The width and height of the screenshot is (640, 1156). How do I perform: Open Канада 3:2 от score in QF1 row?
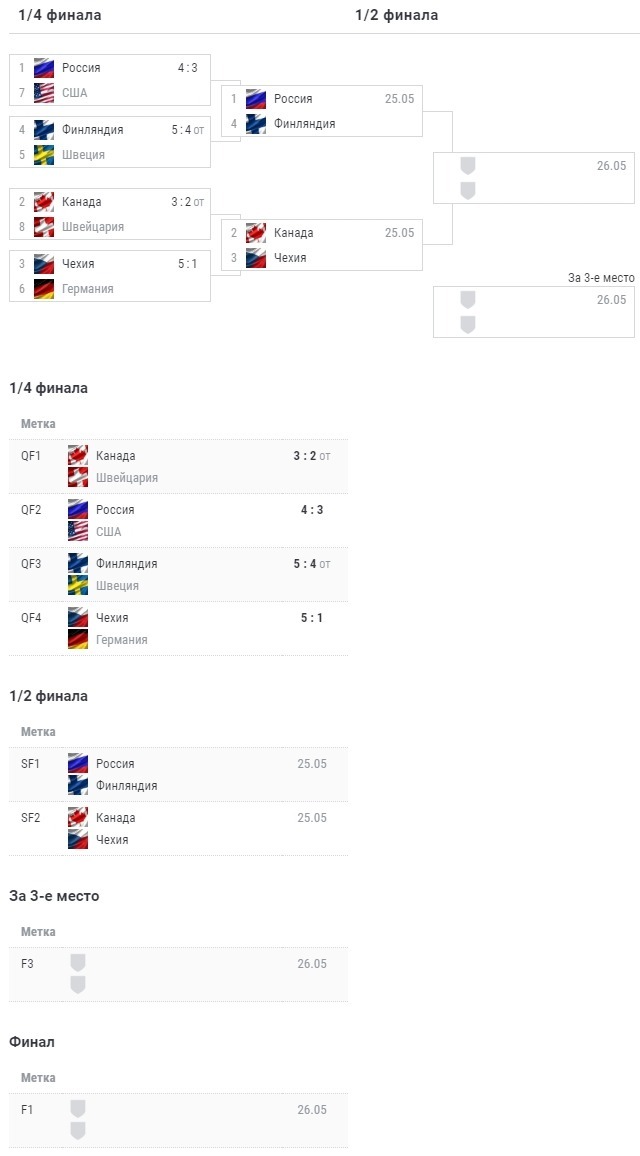click(x=312, y=456)
